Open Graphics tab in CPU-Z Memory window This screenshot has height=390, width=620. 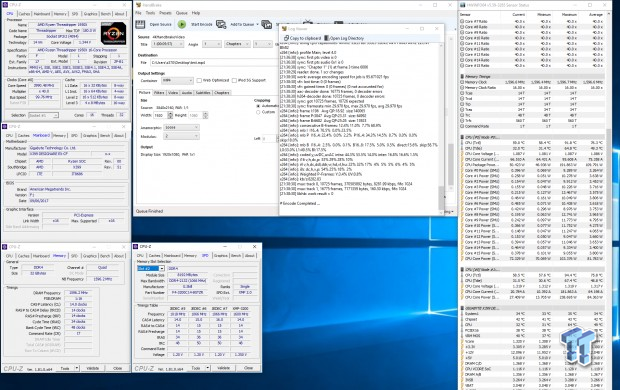(x=89, y=256)
